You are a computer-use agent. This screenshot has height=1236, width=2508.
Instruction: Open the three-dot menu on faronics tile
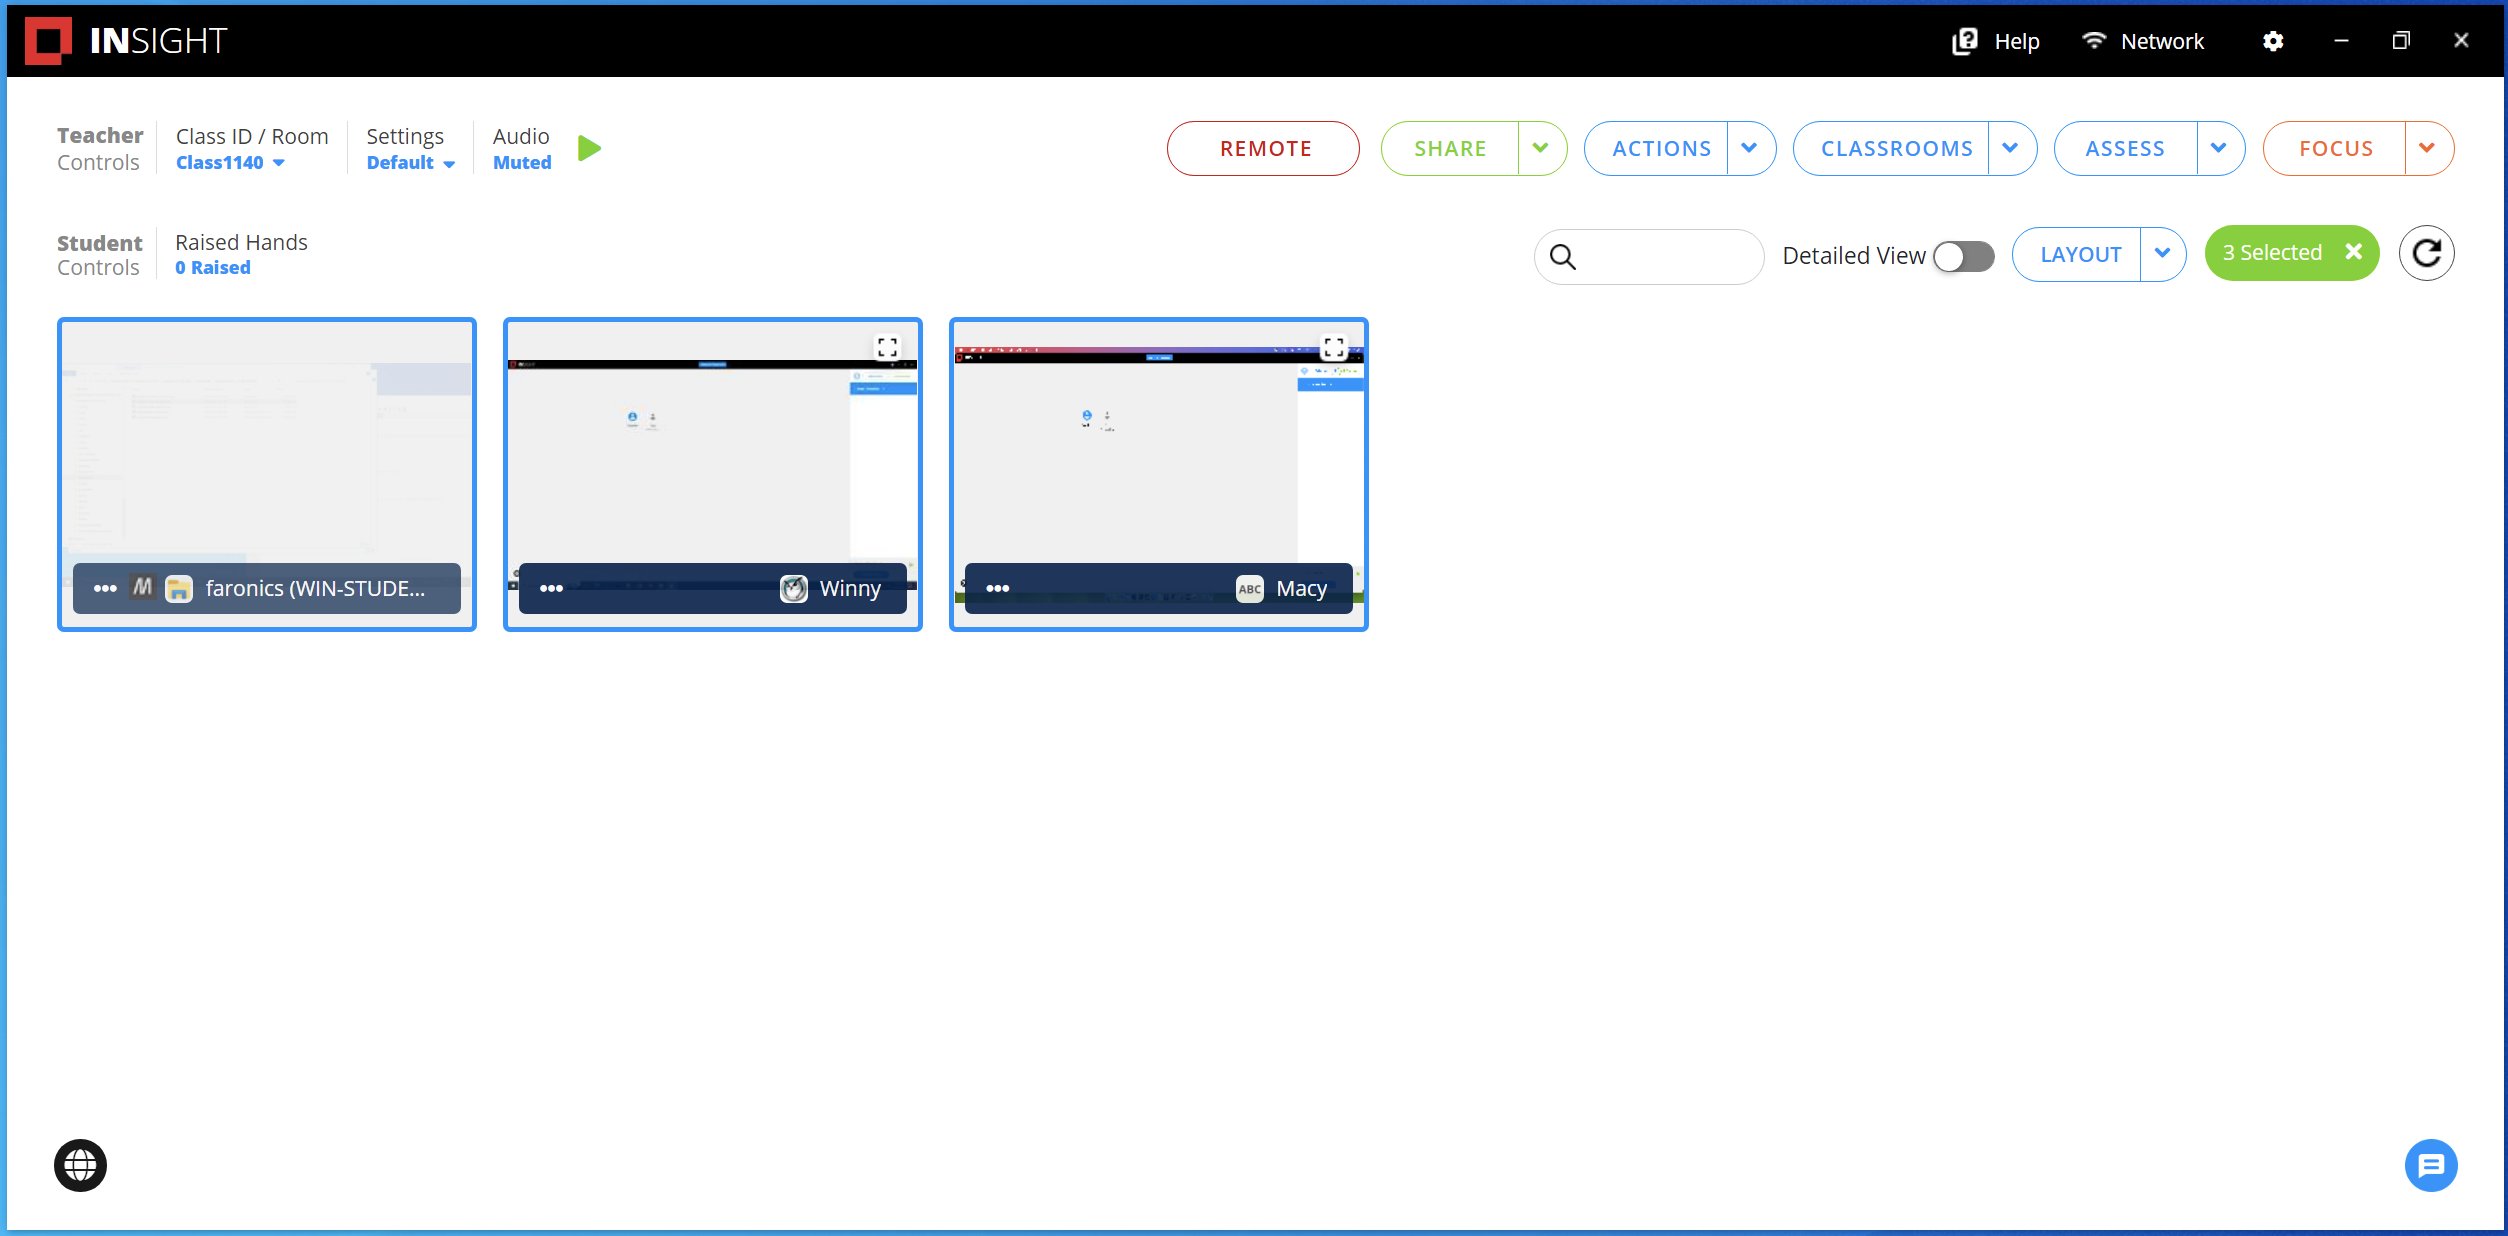click(x=105, y=588)
